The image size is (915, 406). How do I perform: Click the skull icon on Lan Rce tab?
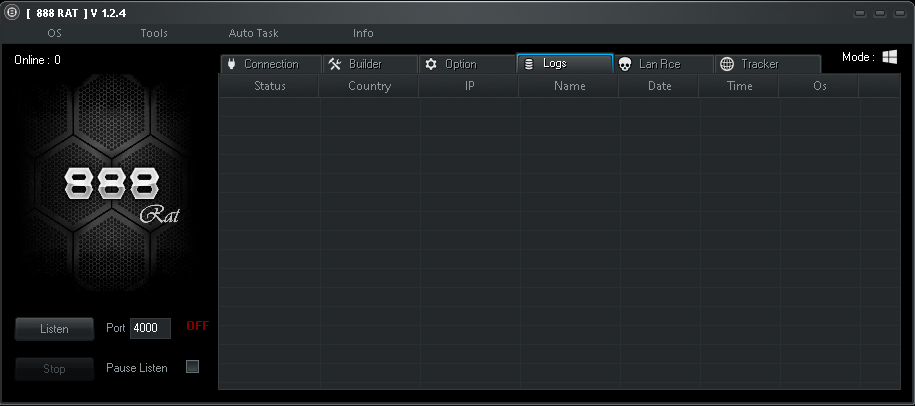tap(625, 64)
